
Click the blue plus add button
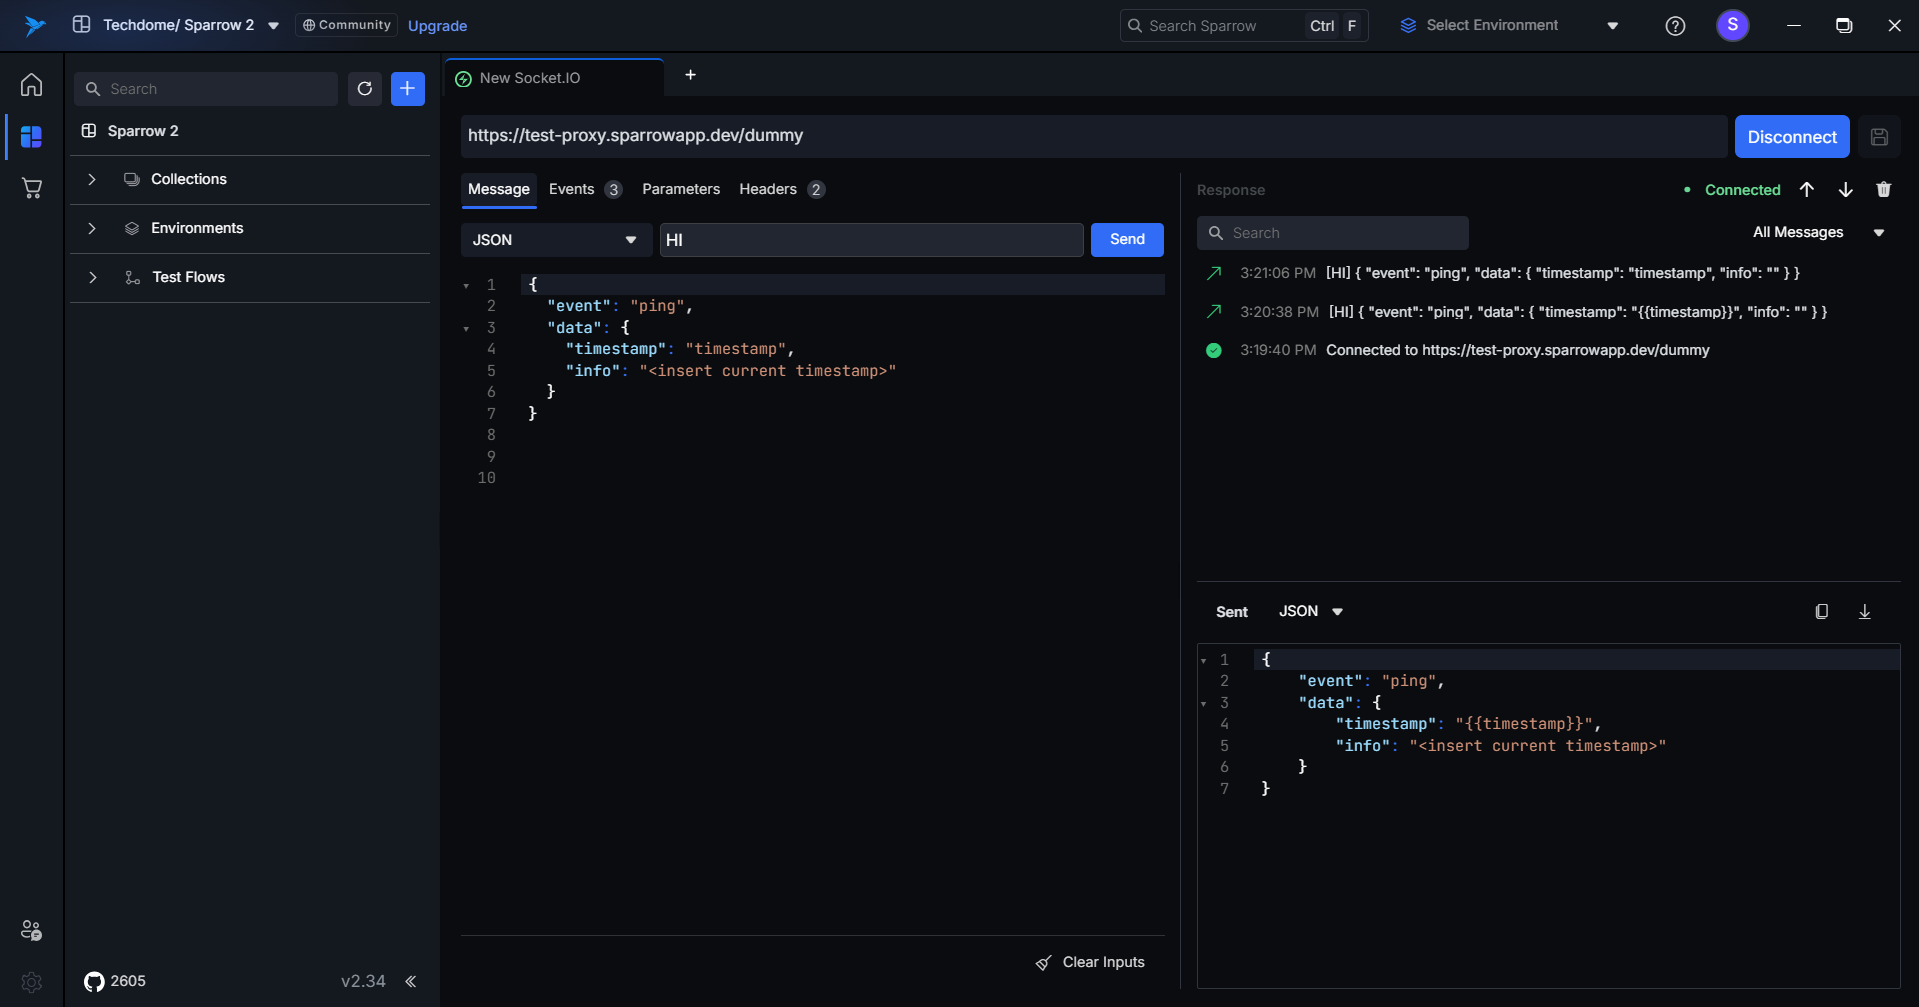[407, 89]
